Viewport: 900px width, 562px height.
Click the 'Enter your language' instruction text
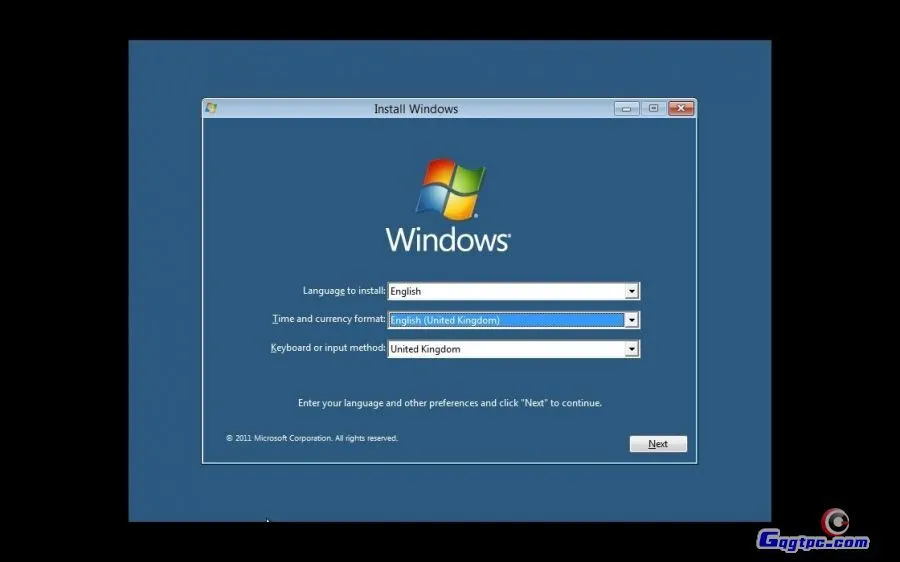click(x=450, y=403)
